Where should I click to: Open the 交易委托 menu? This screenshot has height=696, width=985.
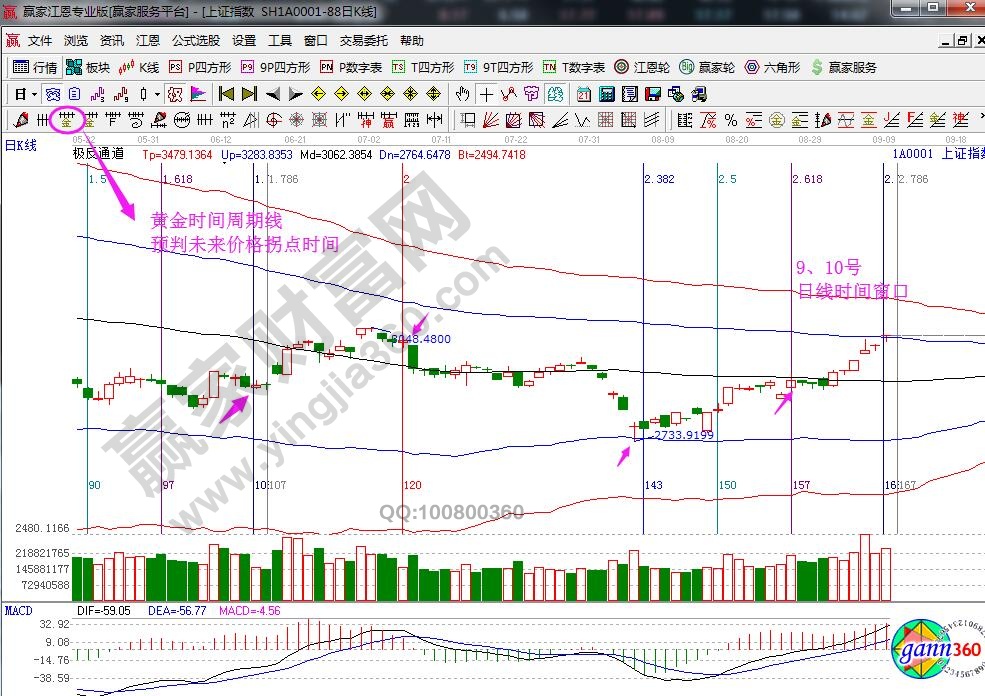point(364,41)
